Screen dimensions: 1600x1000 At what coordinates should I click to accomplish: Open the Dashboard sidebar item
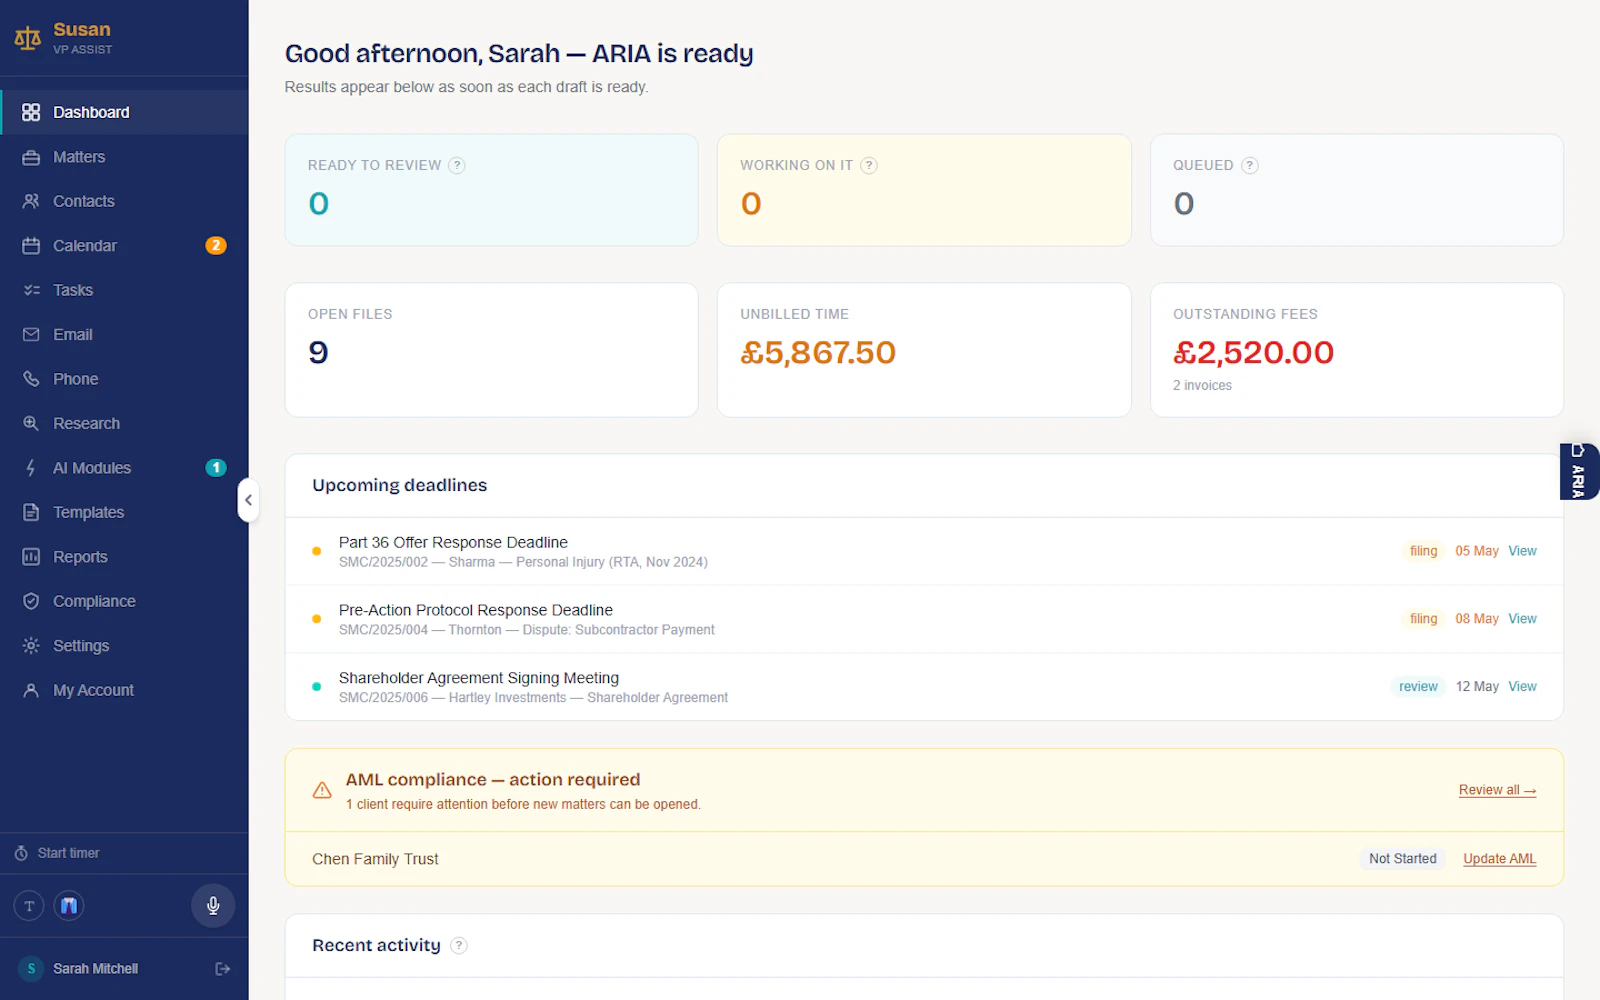(x=124, y=112)
